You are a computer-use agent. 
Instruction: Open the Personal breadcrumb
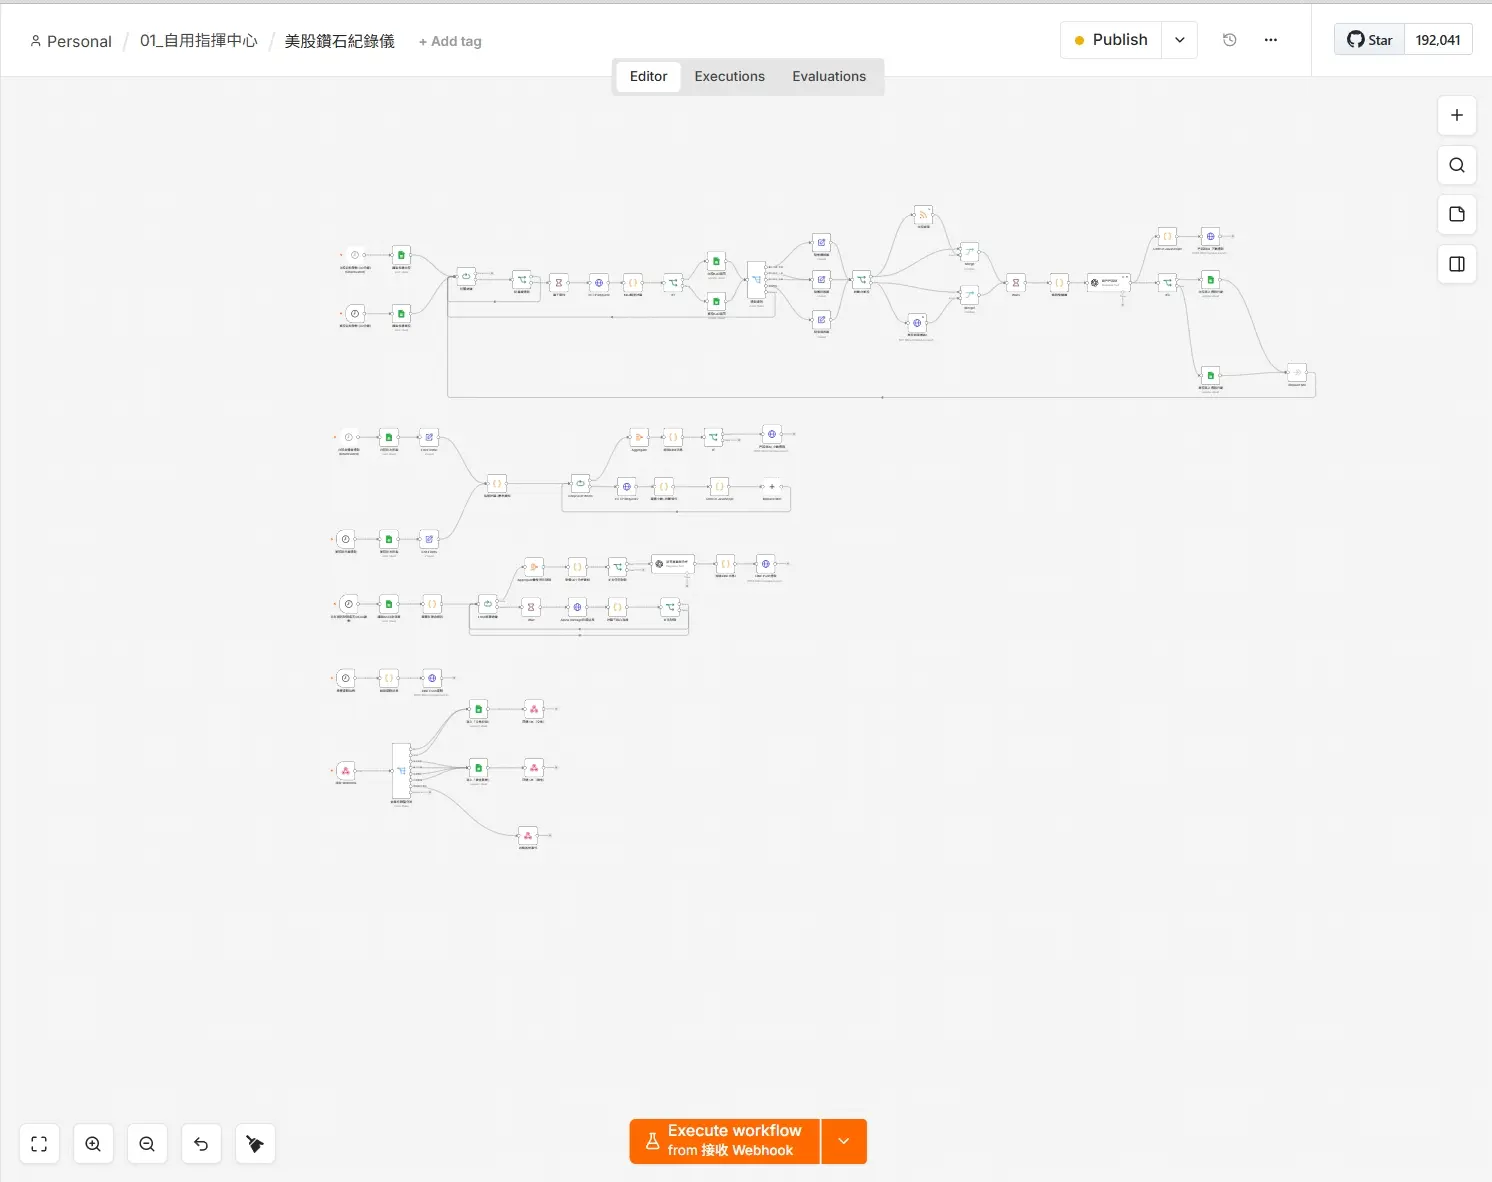(x=71, y=41)
